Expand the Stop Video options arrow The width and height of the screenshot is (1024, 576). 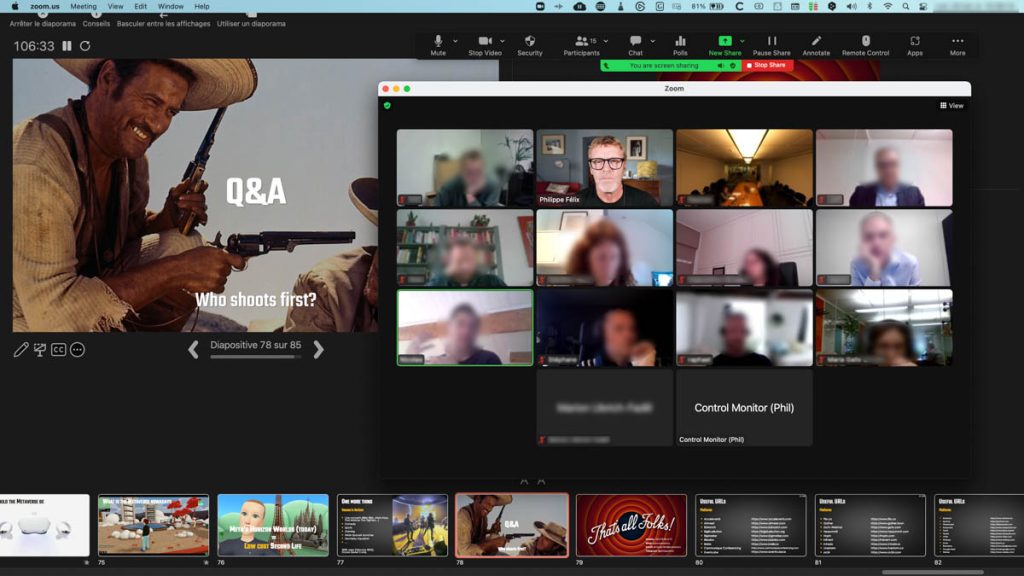[502, 41]
